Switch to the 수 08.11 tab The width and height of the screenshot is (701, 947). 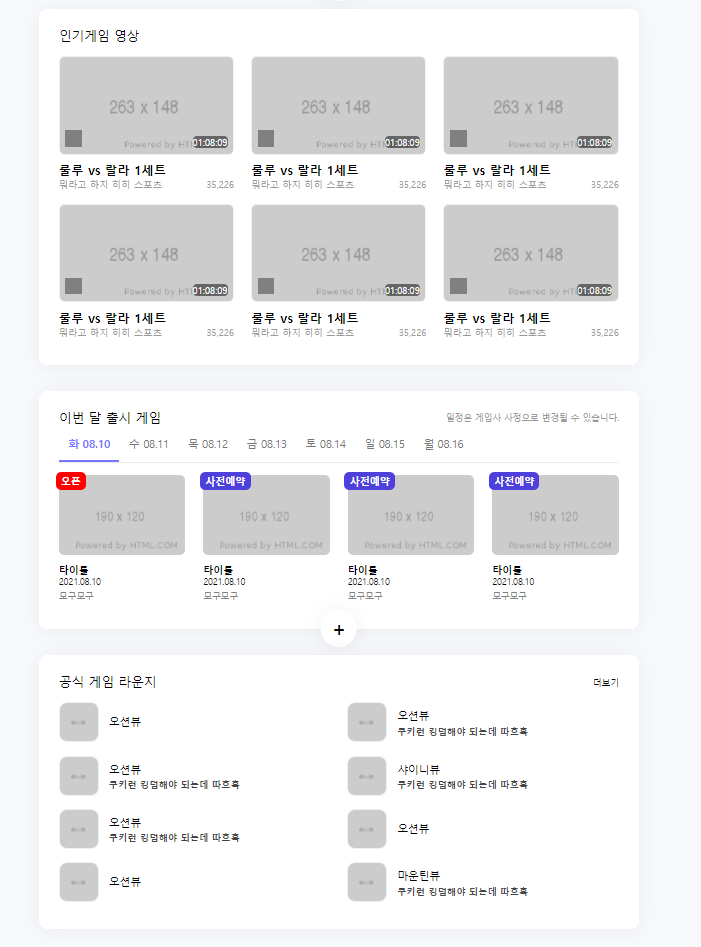click(x=148, y=444)
